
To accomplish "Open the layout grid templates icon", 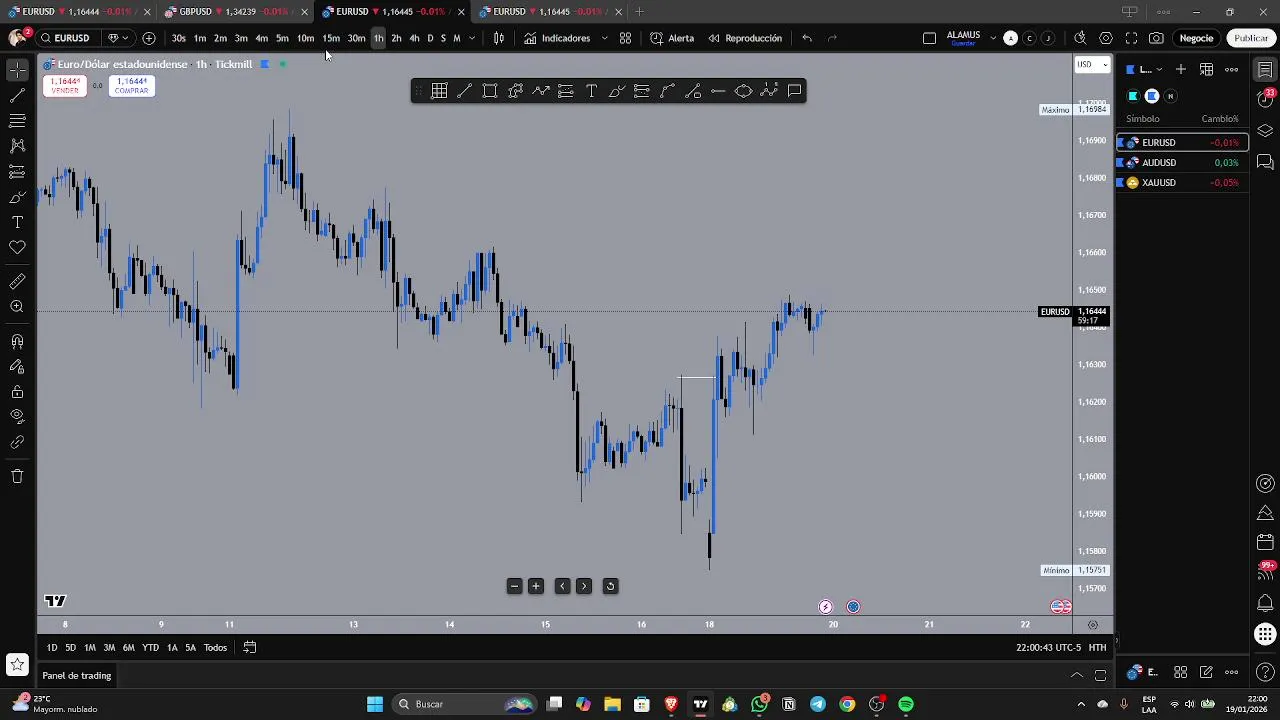I will (625, 38).
